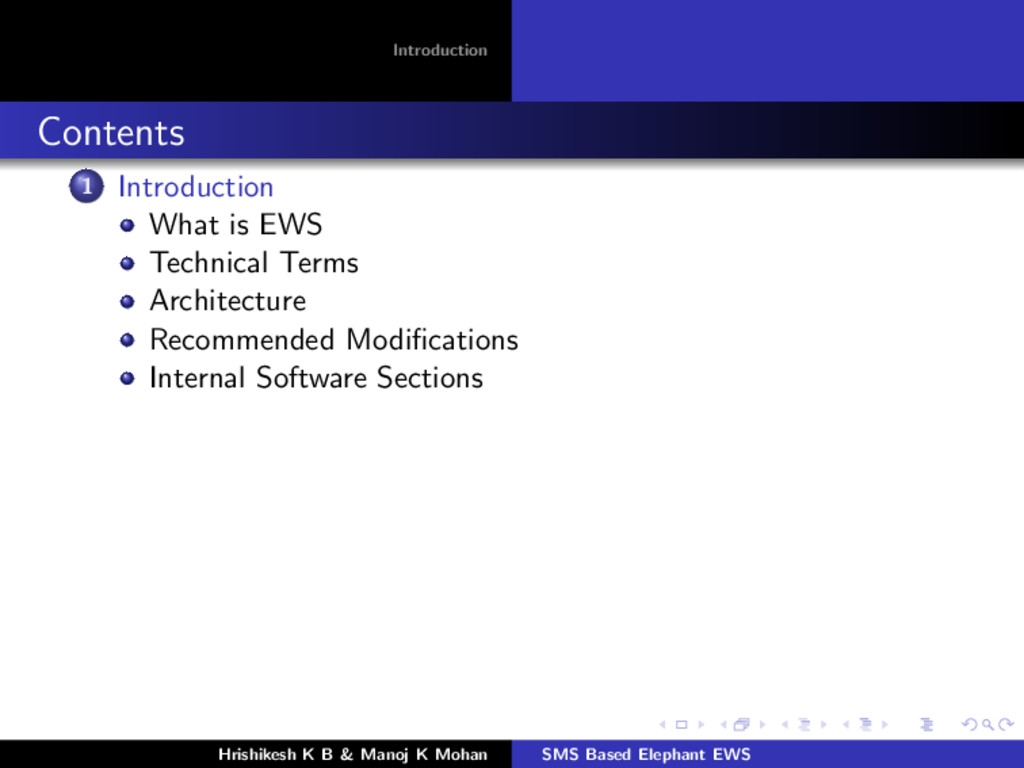This screenshot has width=1024, height=768.
Task: Click authors Hrishikesh K B & Manoj K Mohan
Action: point(353,754)
